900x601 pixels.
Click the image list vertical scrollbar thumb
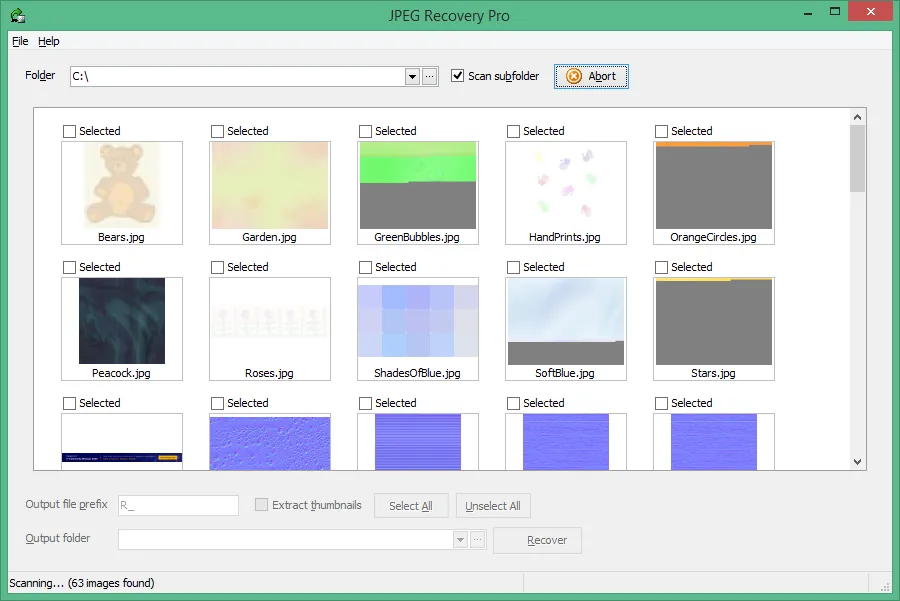pyautogui.click(x=858, y=158)
